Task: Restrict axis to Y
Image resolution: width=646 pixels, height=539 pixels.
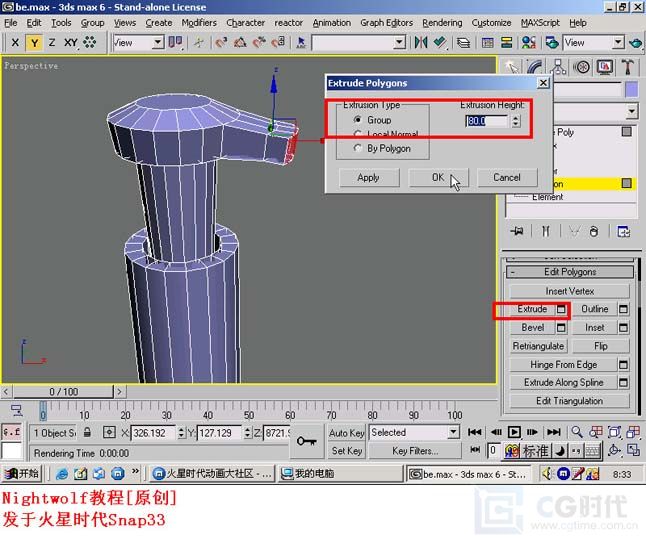Action: click(x=34, y=42)
